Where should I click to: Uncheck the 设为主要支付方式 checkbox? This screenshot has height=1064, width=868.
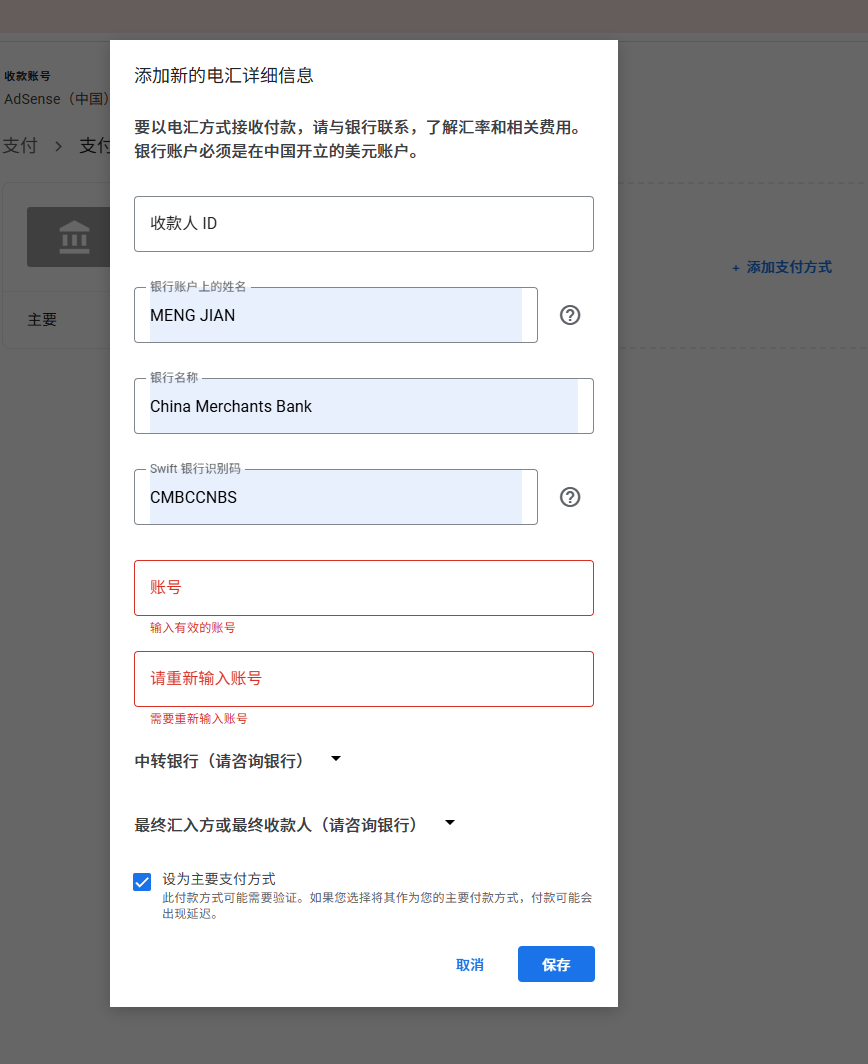coord(142,881)
